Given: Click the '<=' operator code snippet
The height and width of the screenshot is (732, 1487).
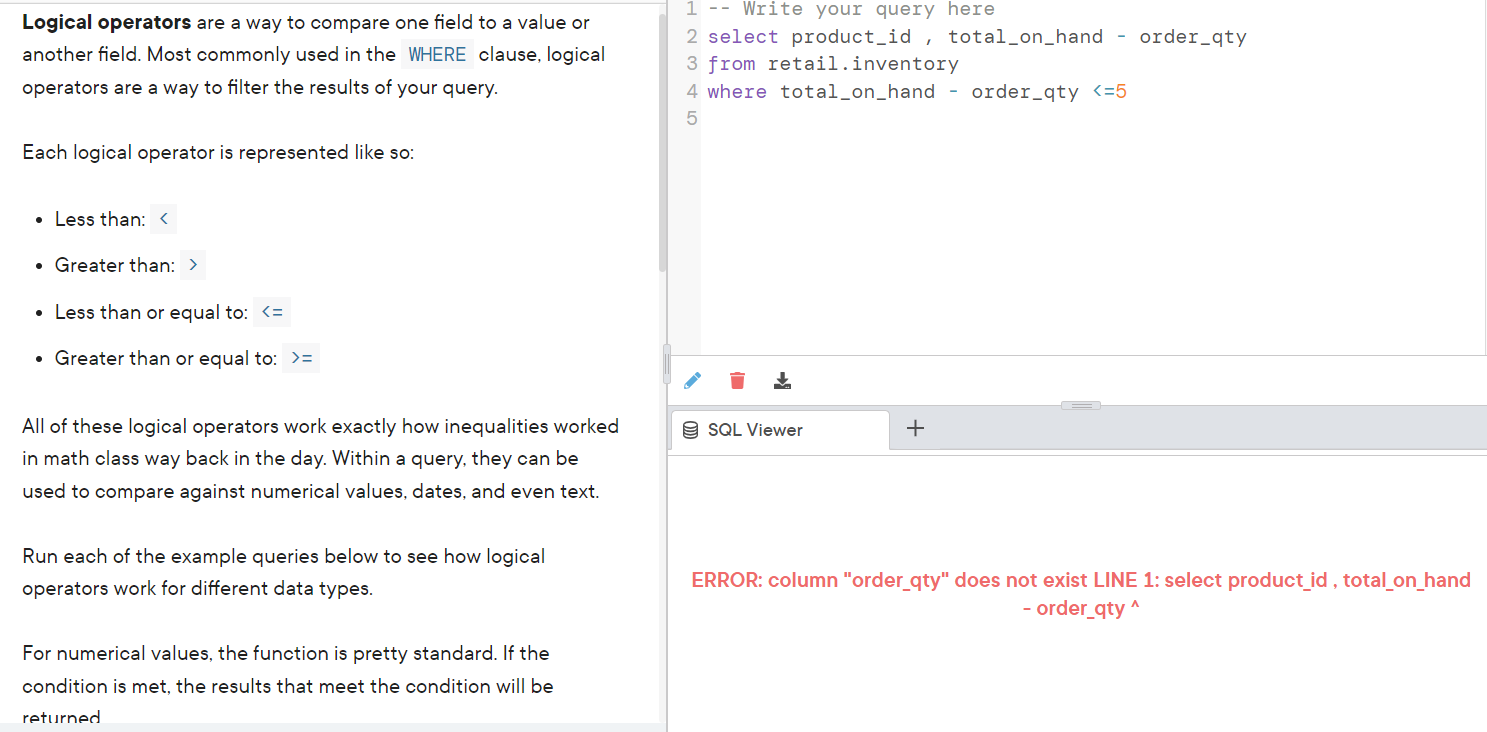Looking at the screenshot, I should pos(272,312).
